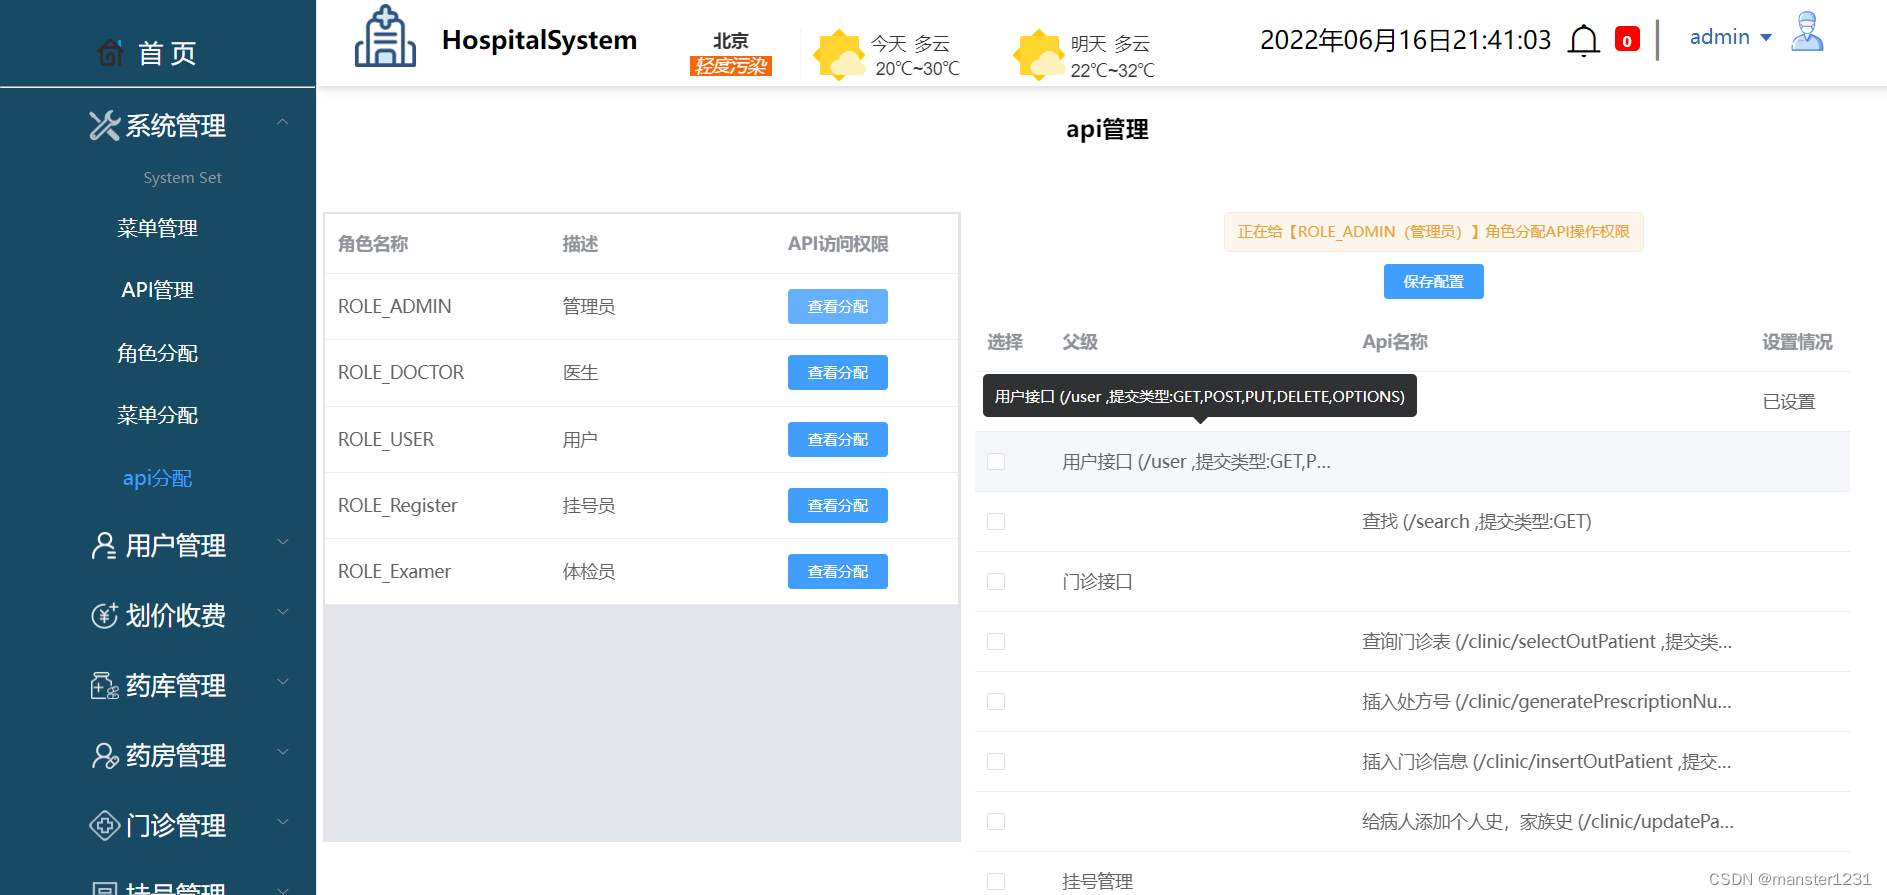This screenshot has width=1887, height=895.
Task: Open 菜单分配 in the sidebar
Action: [x=157, y=415]
